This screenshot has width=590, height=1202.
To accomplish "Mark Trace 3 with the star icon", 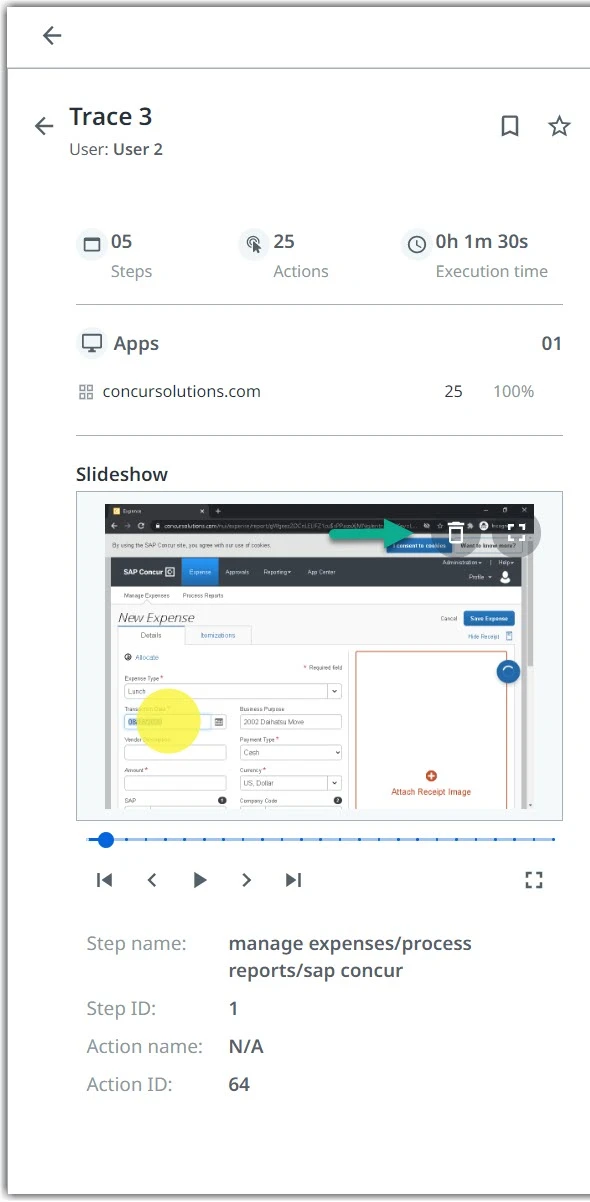I will [559, 126].
